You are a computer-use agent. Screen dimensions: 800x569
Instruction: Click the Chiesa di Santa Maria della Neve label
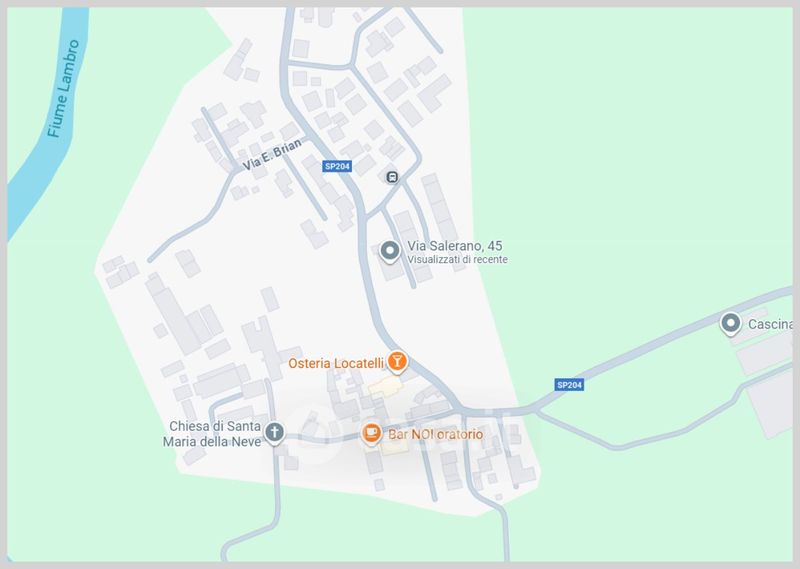[212, 434]
